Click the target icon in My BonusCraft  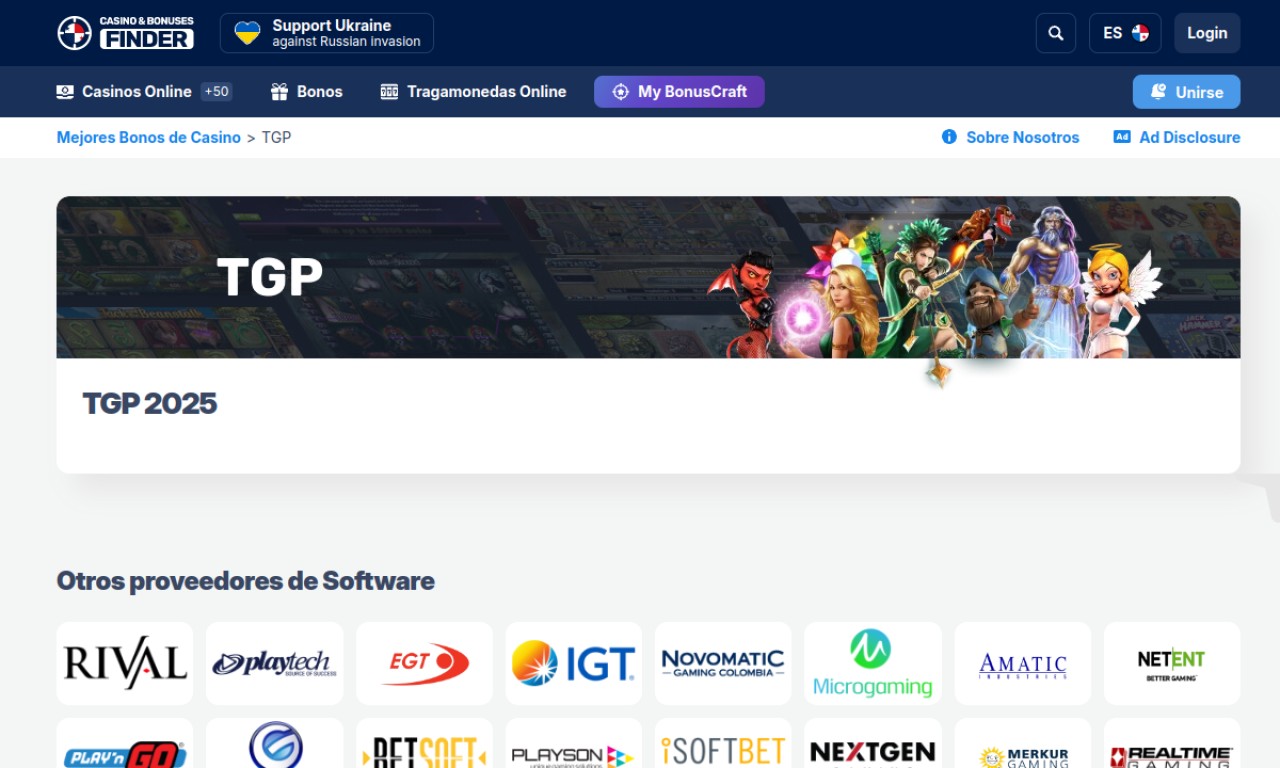point(620,92)
